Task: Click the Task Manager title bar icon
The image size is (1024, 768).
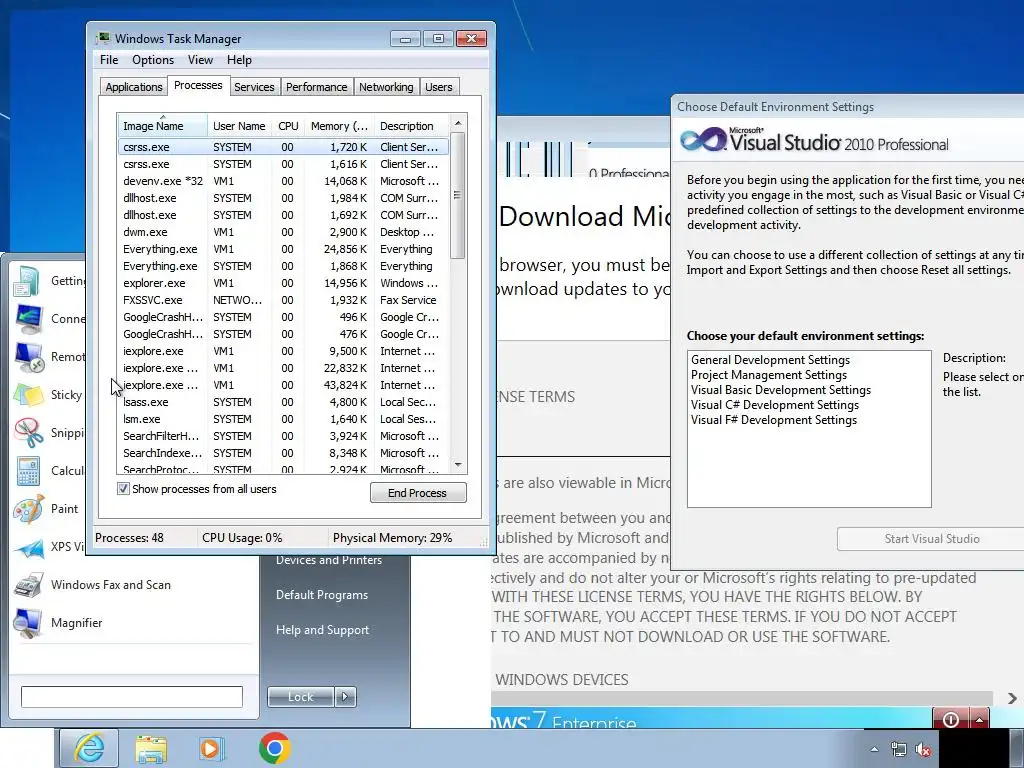Action: click(103, 38)
